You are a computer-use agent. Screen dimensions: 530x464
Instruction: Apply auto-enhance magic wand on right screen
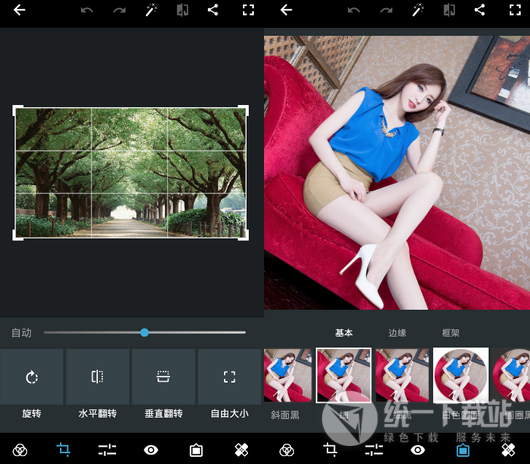click(x=418, y=10)
